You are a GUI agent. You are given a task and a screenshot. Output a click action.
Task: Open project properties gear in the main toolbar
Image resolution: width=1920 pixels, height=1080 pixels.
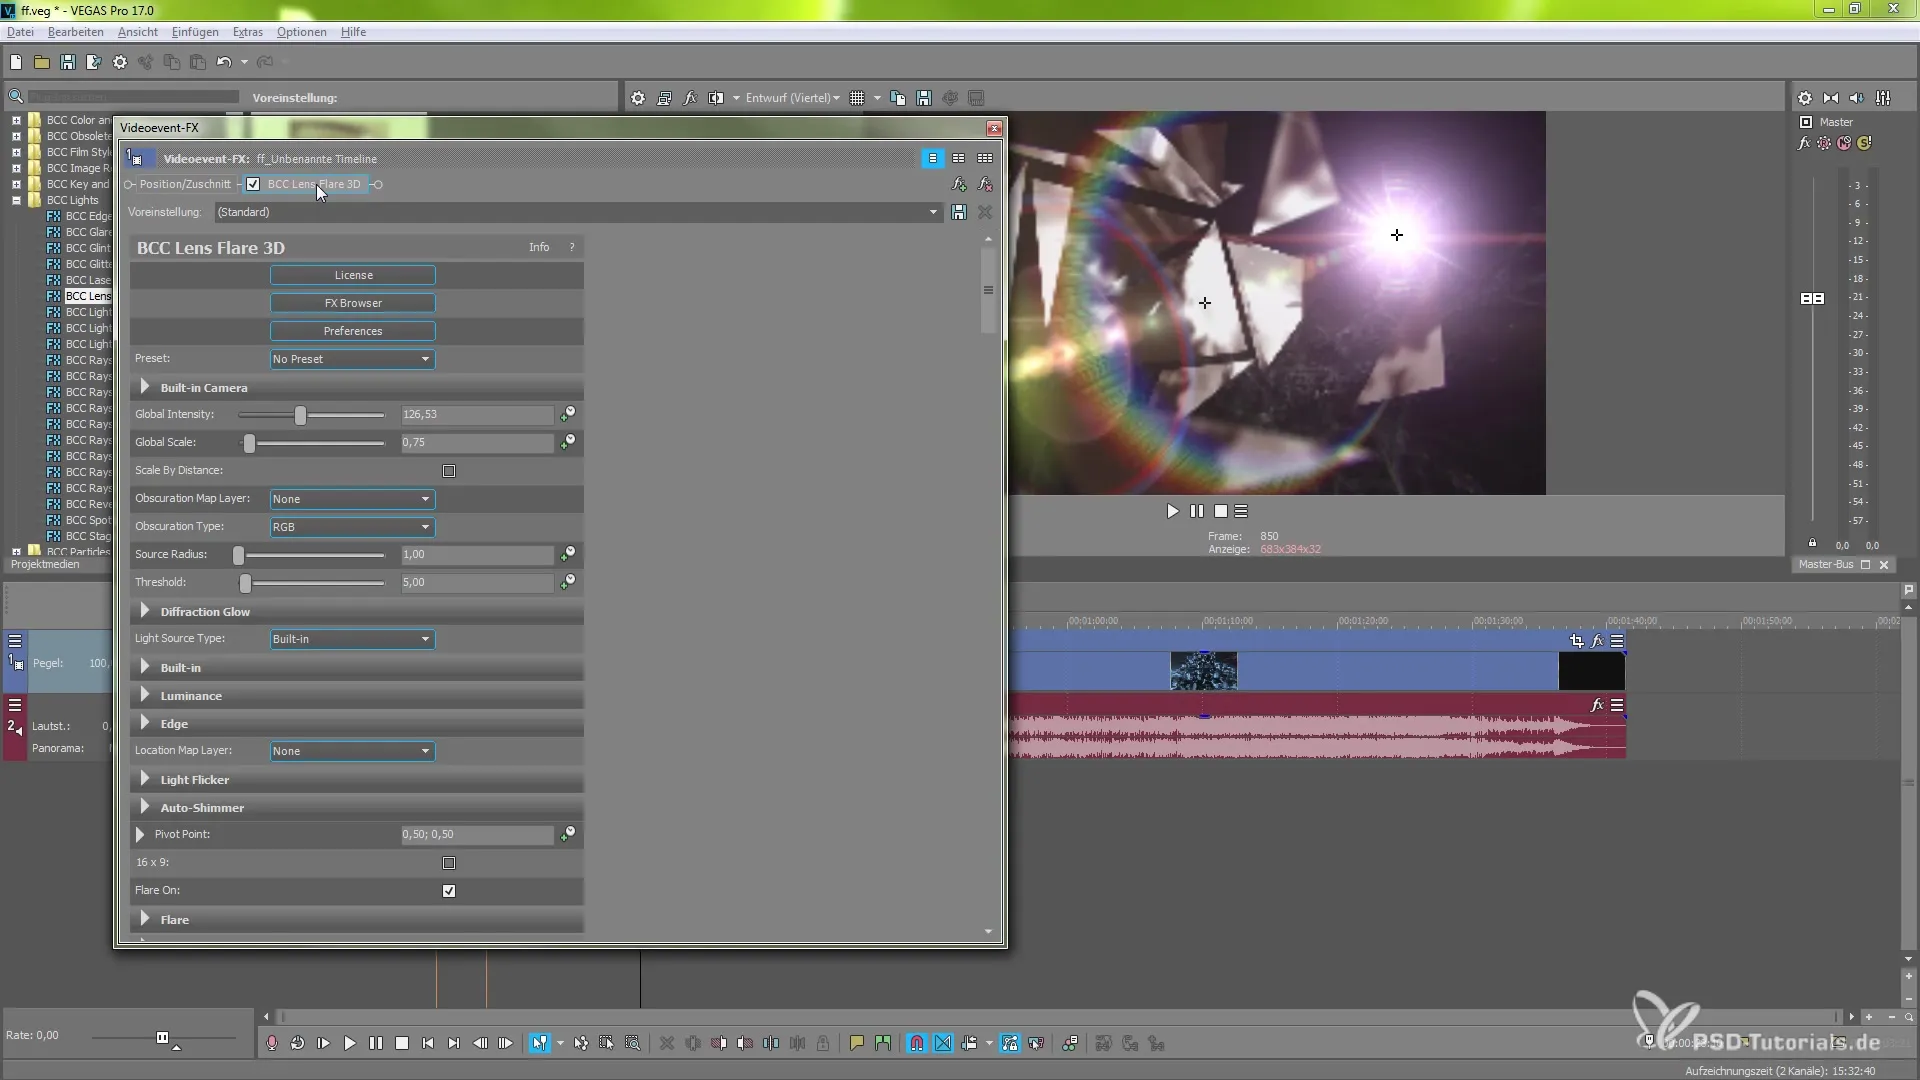click(x=120, y=62)
